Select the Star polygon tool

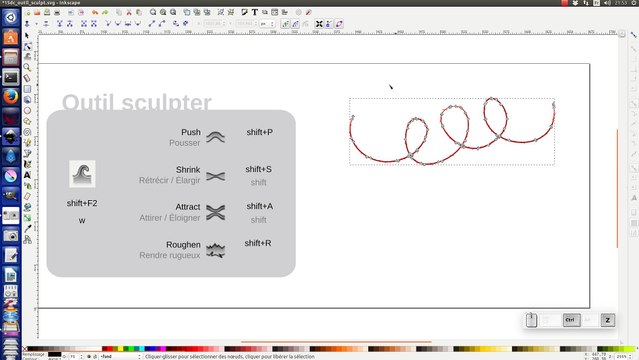pos(27,121)
